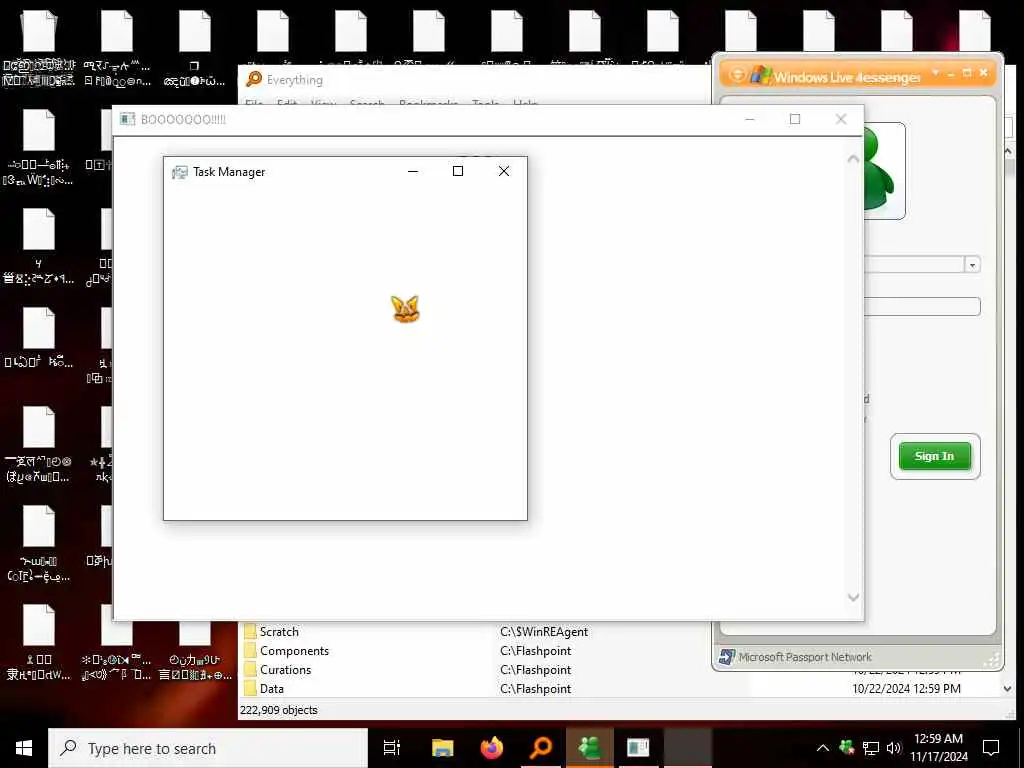Click the blank taskbar button after BOOOOOOO app
The height and width of the screenshot is (768, 1024).
(688, 748)
